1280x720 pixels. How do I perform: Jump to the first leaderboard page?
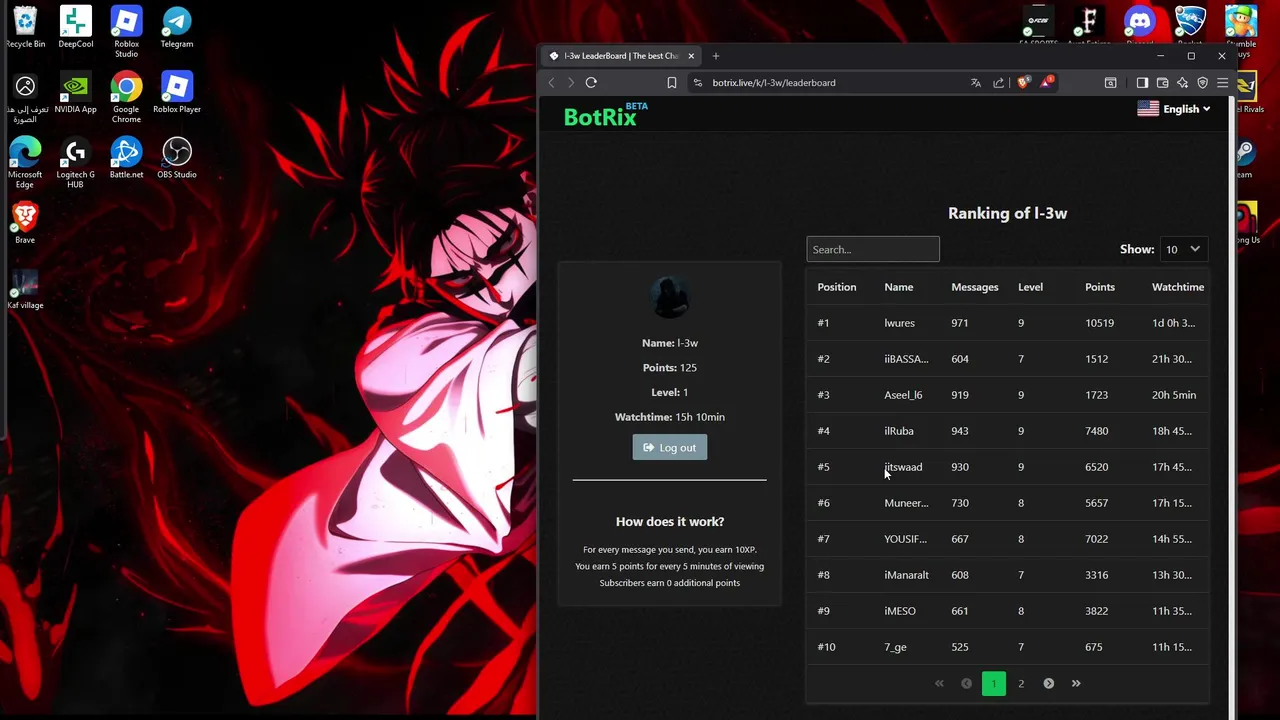click(939, 683)
